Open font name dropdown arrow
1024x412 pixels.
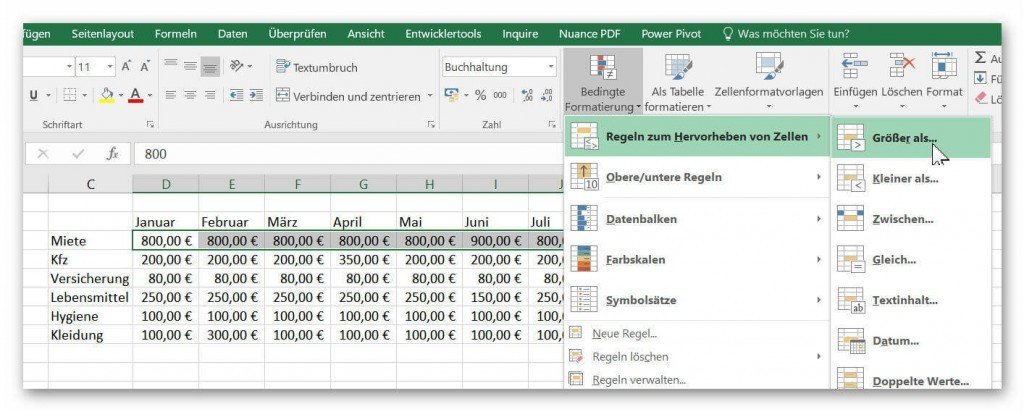click(x=70, y=67)
